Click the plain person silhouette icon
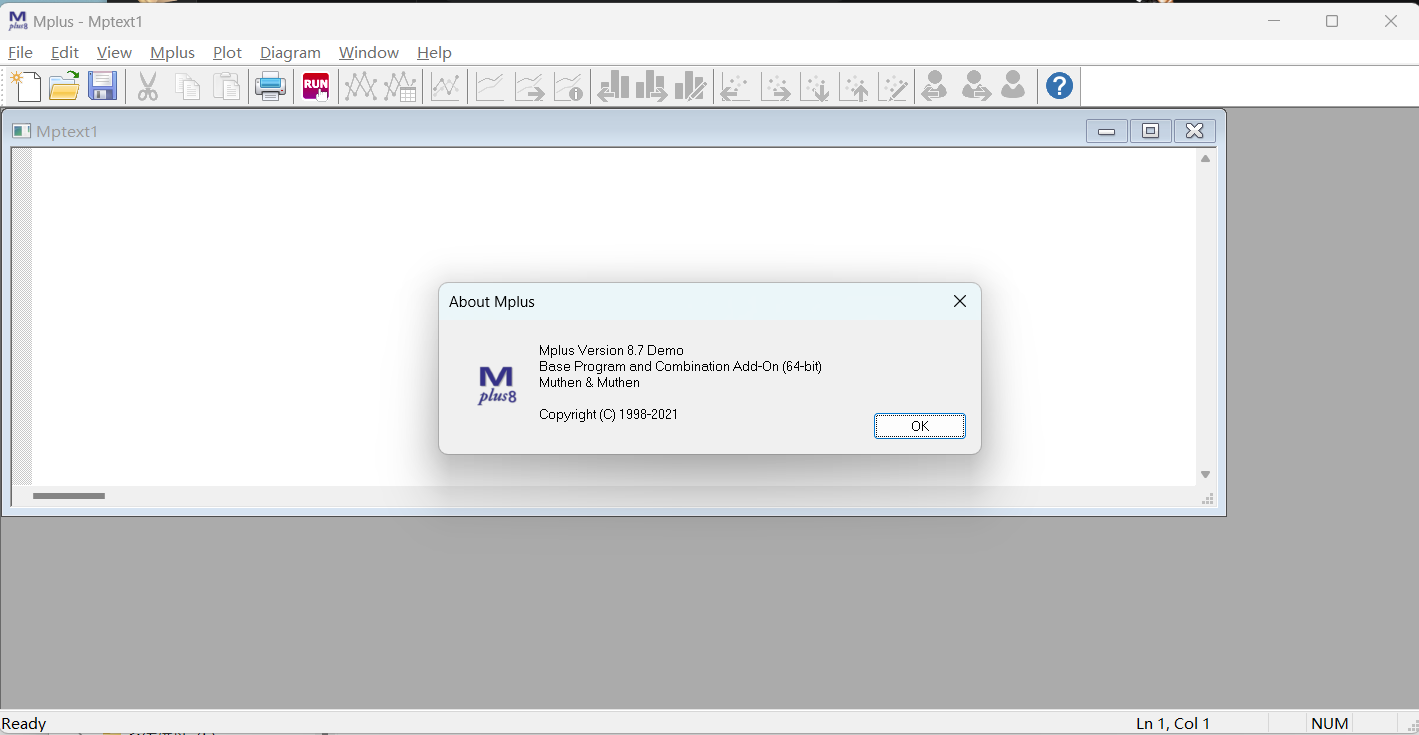1419x735 pixels. [x=1013, y=87]
